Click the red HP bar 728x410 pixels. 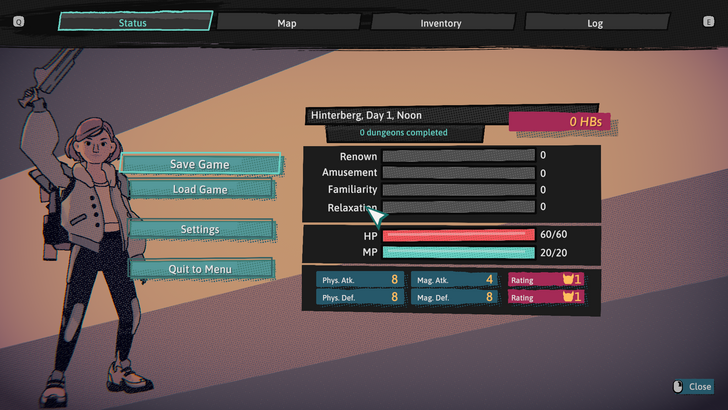459,235
